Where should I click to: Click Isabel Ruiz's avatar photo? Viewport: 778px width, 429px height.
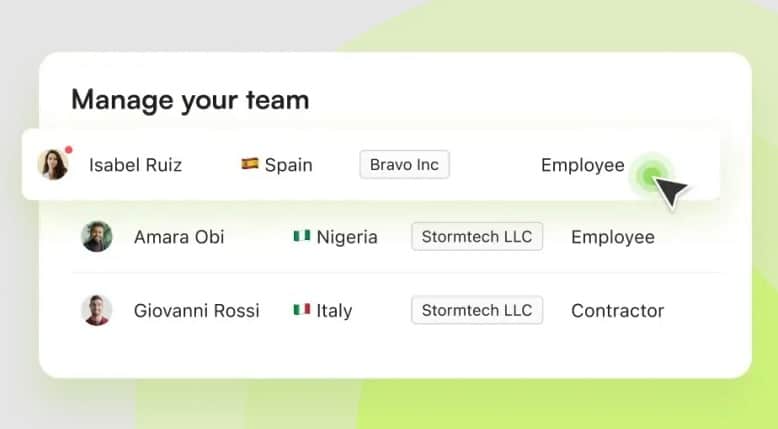click(52, 164)
